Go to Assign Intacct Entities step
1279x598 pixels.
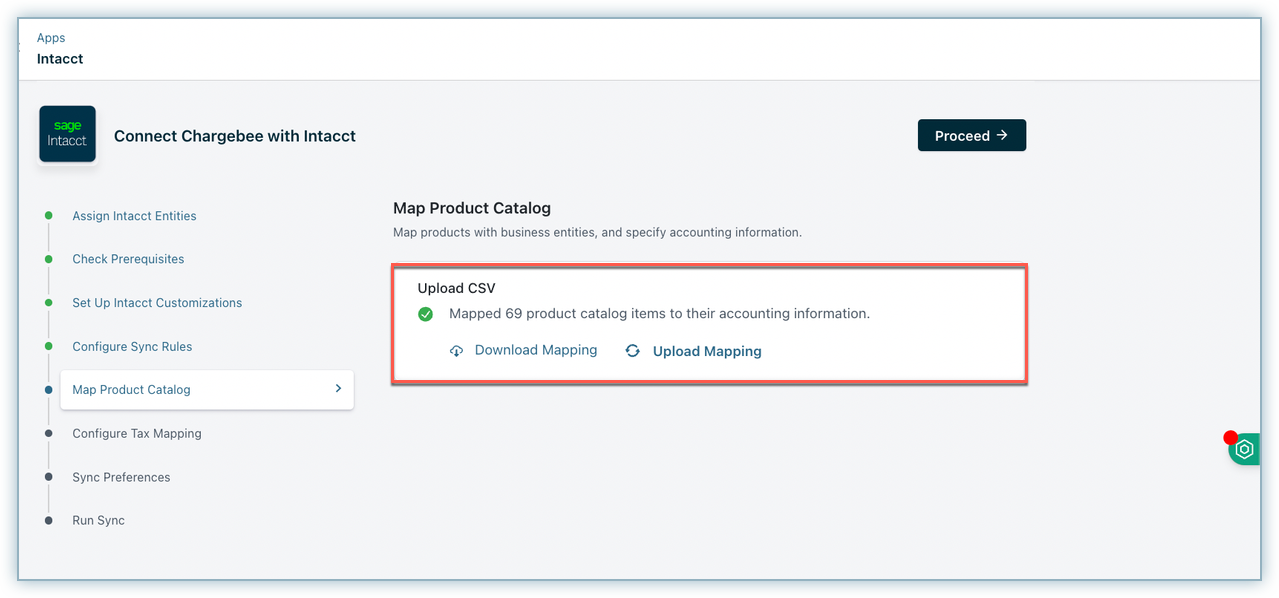pos(134,216)
